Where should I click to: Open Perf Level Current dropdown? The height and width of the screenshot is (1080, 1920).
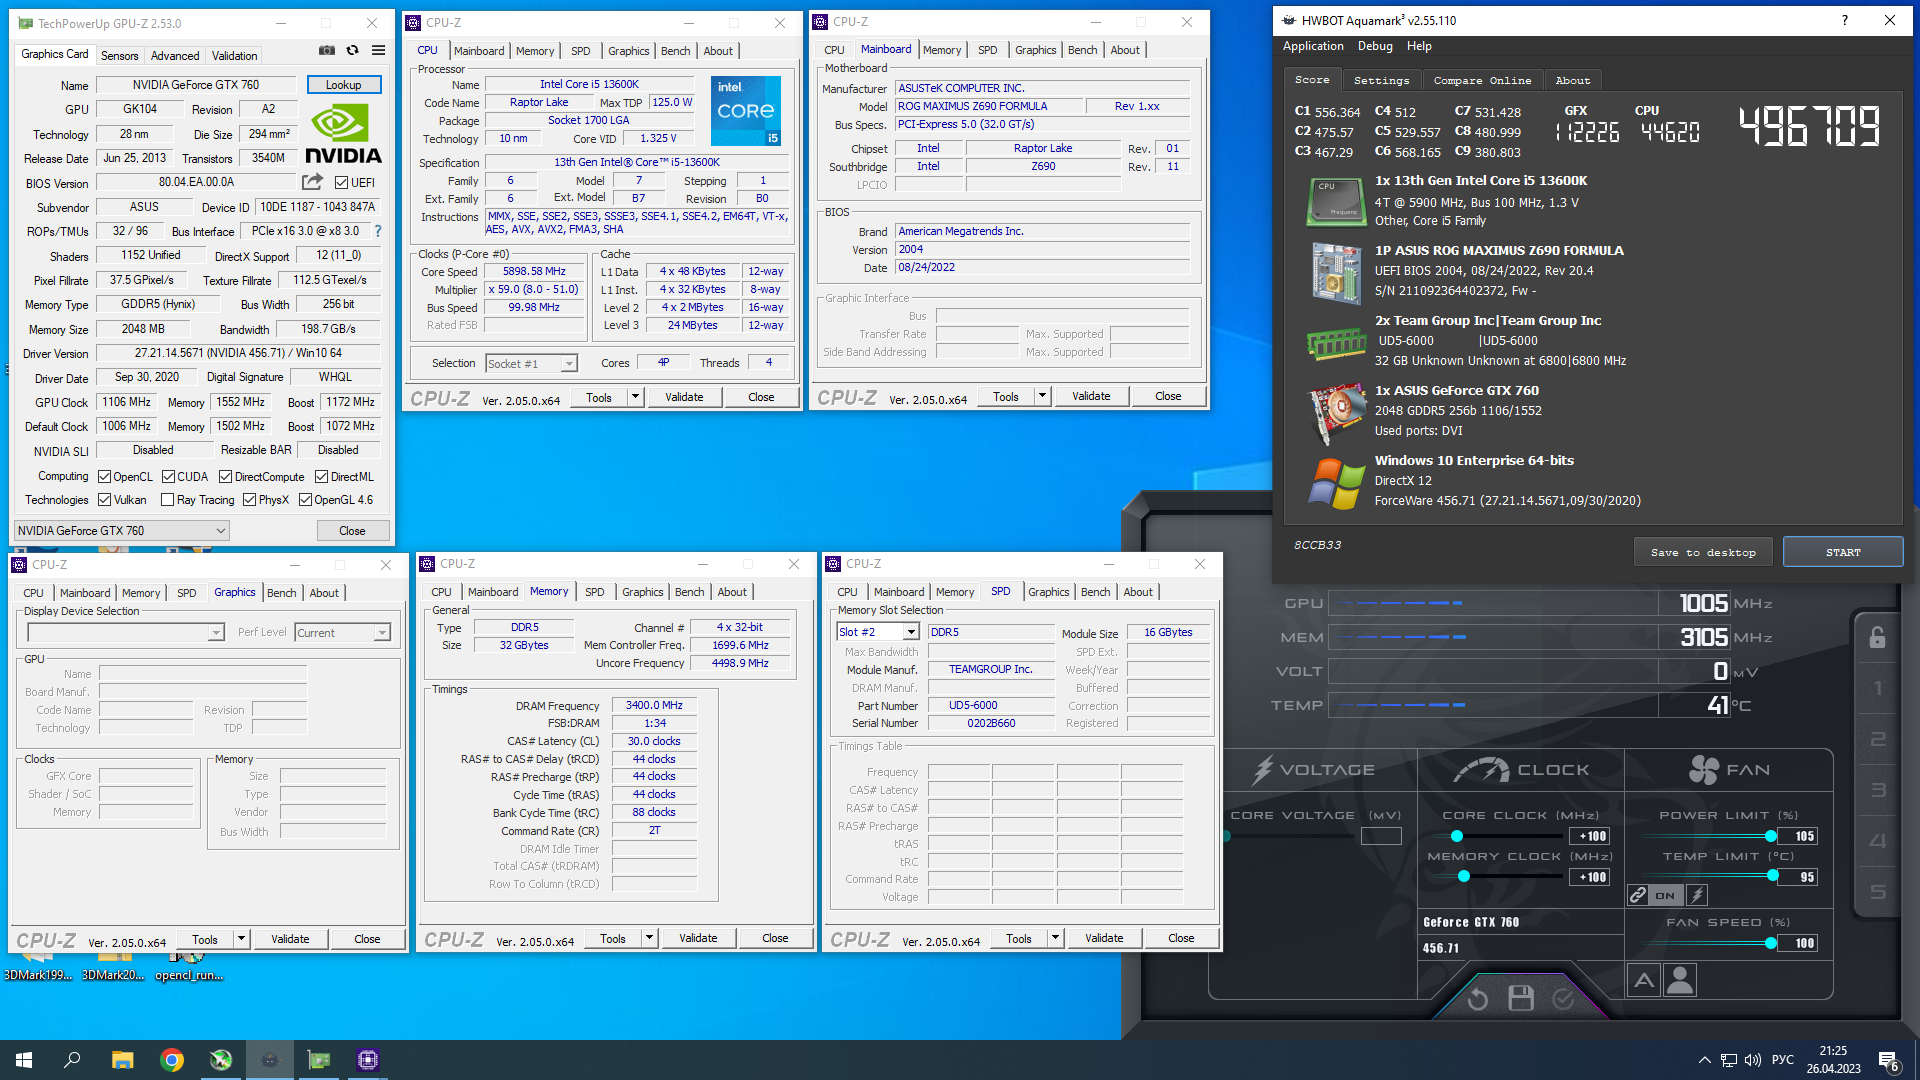point(343,633)
